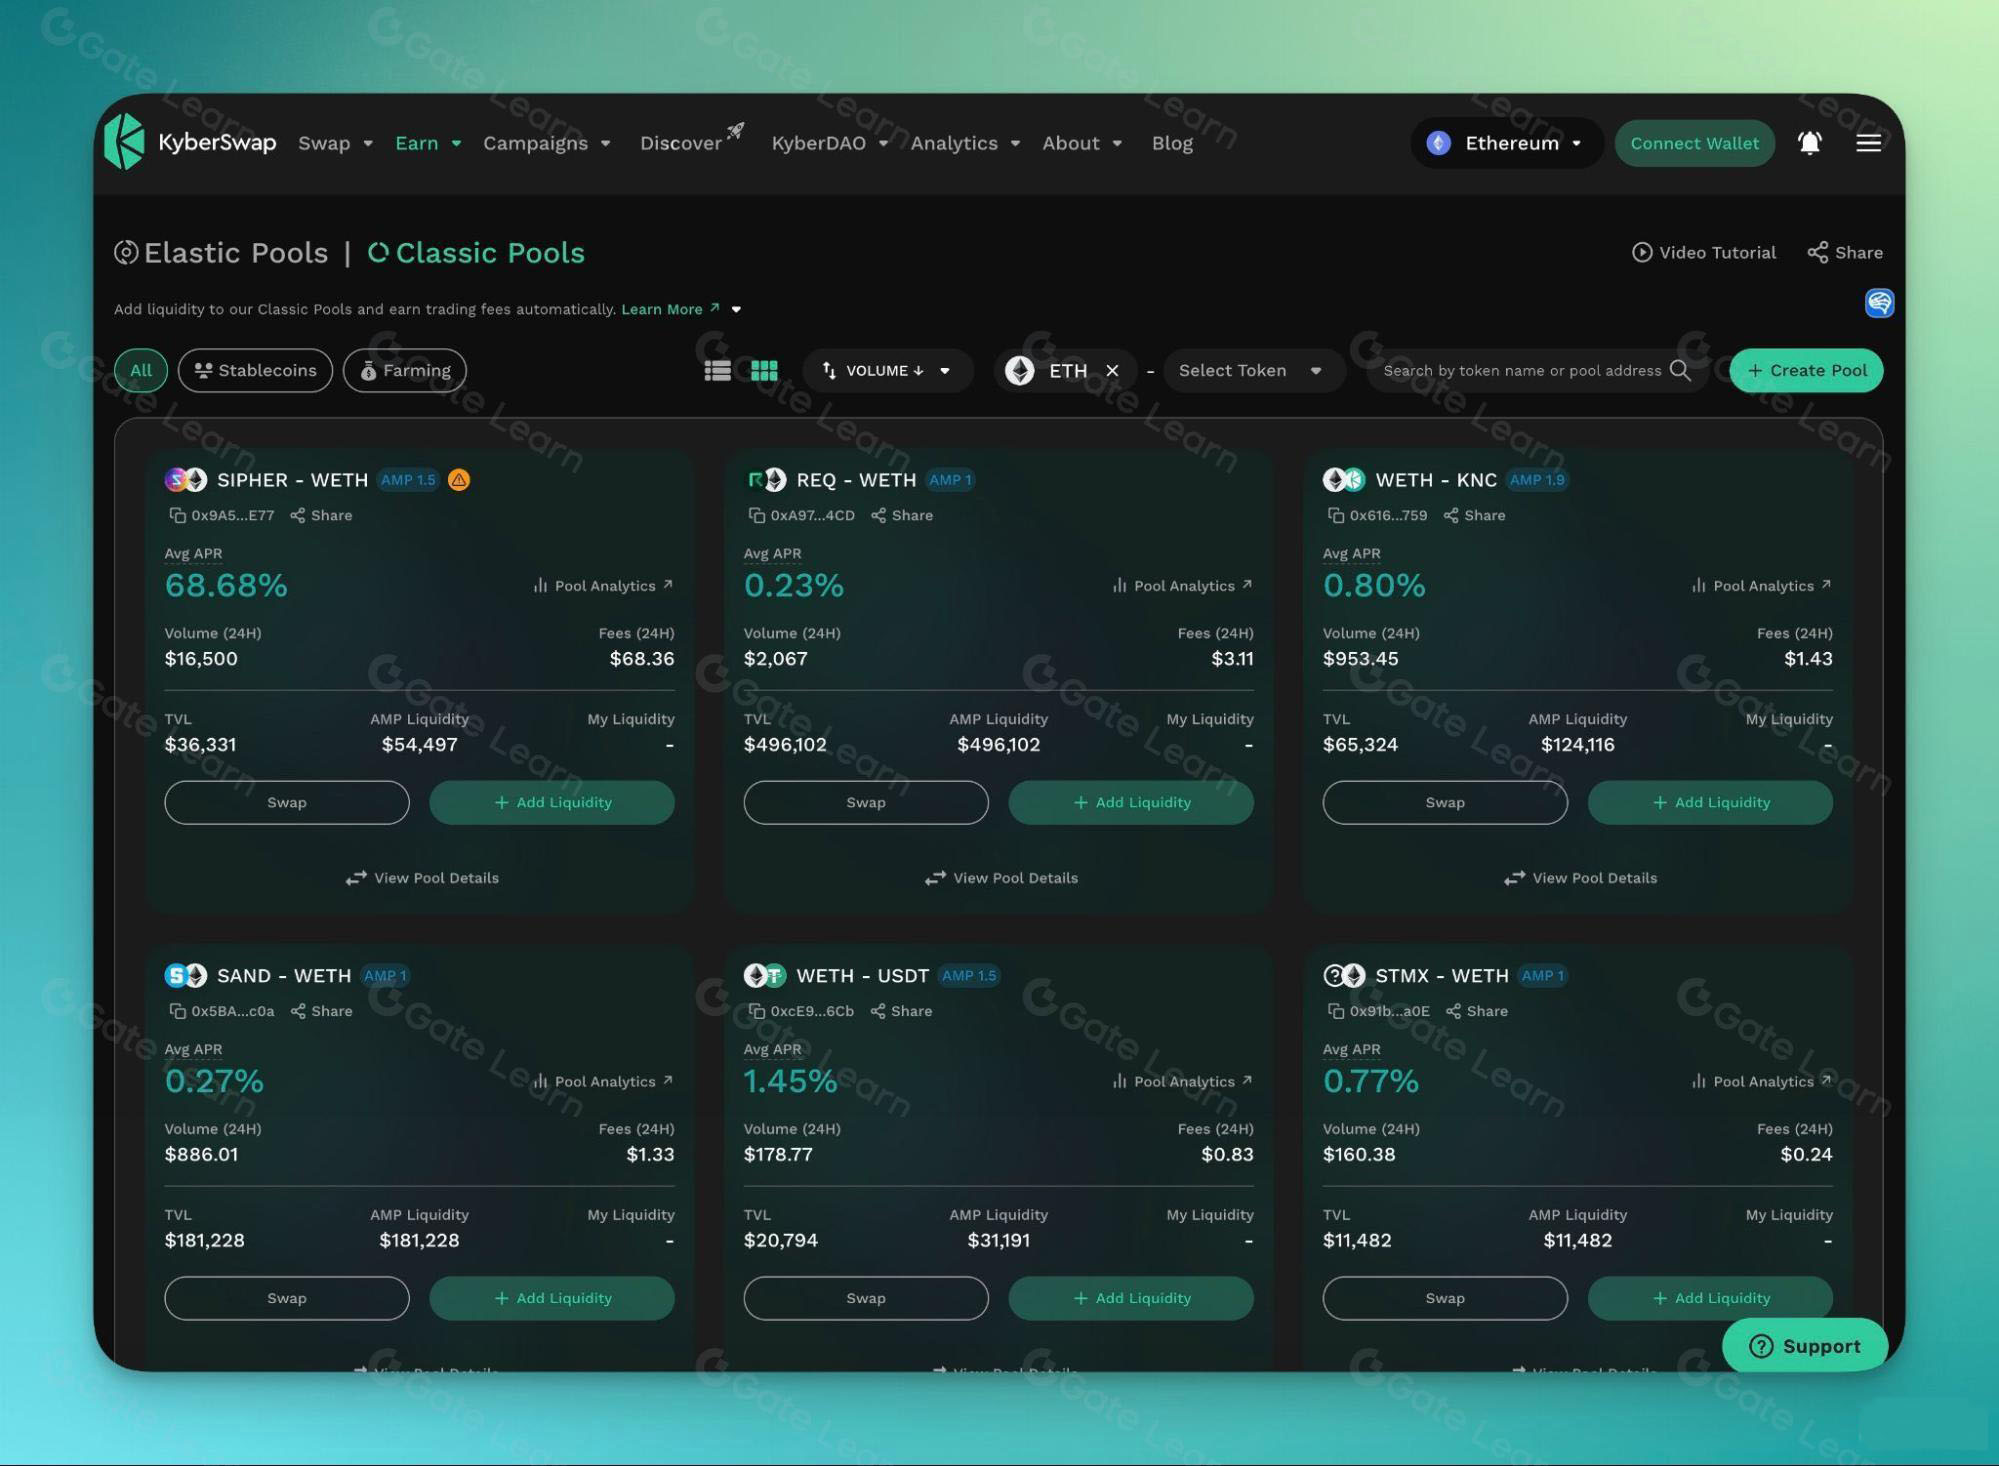Share the STMX - WETH pool
Image resolution: width=1999 pixels, height=1466 pixels.
1476,1011
